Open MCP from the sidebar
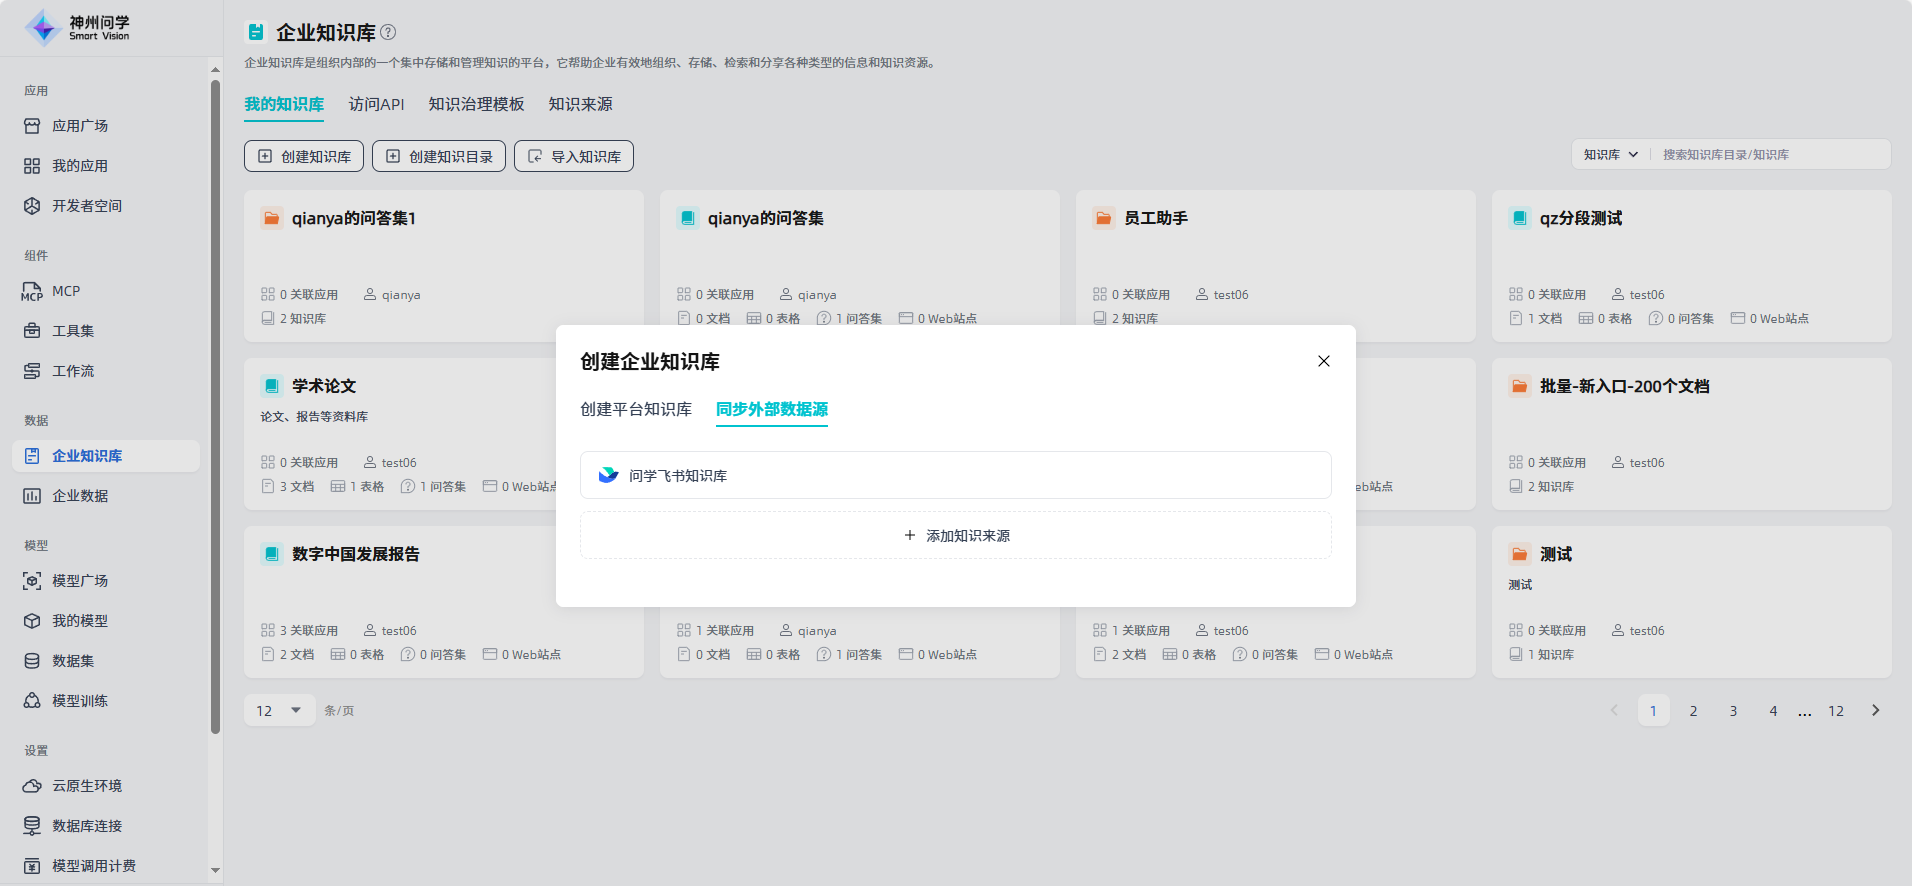 tap(66, 291)
